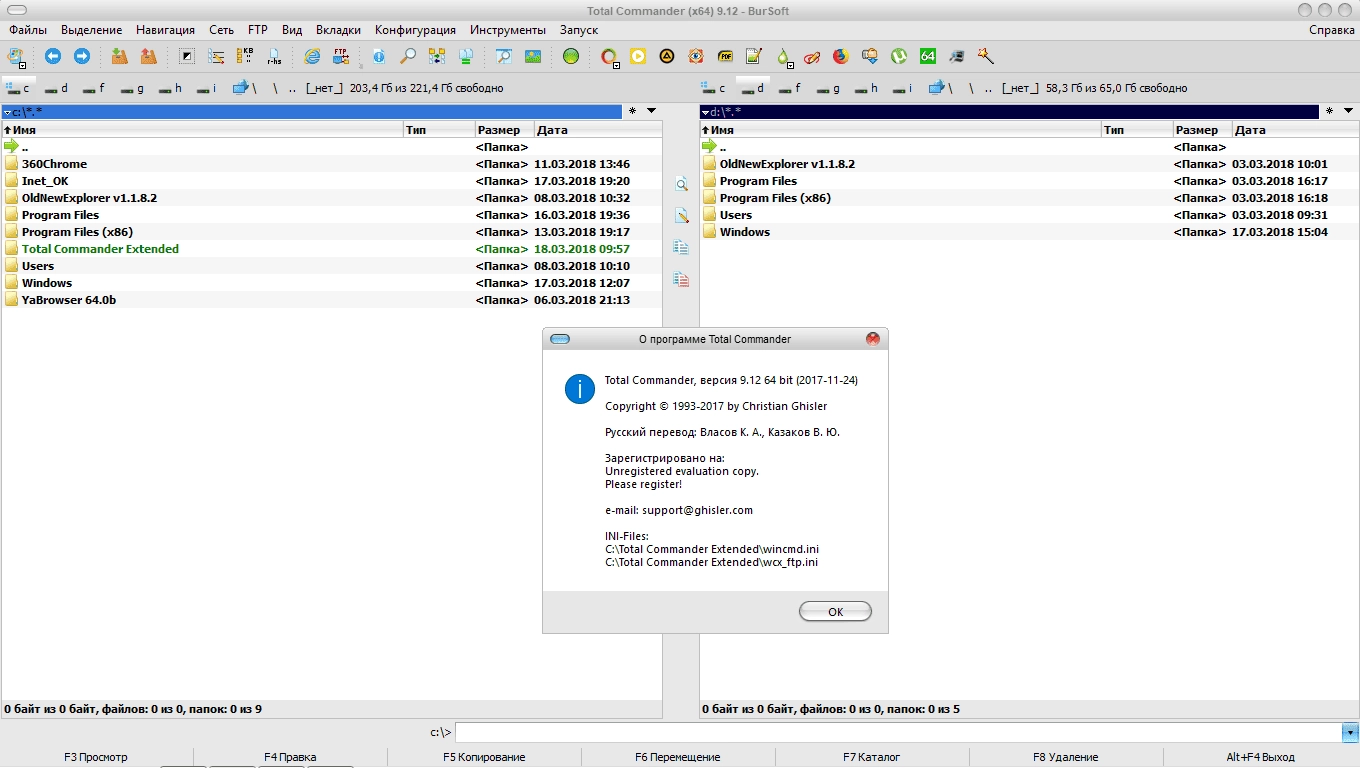Click the magnifier Search files toolbar icon
Viewport: 1360px width, 768px height.
click(408, 57)
